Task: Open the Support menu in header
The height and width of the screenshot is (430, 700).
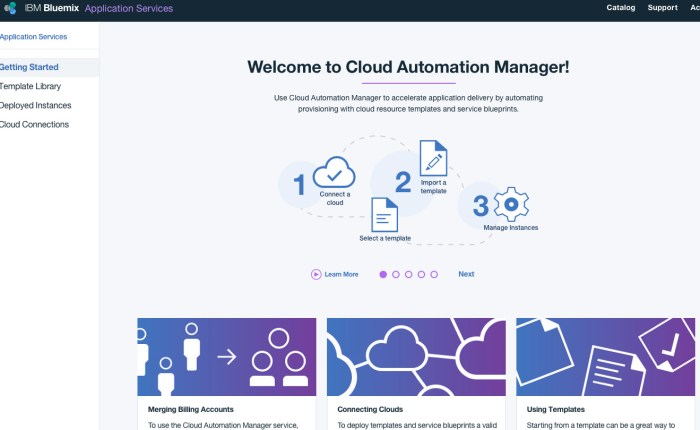Action: pyautogui.click(x=662, y=8)
